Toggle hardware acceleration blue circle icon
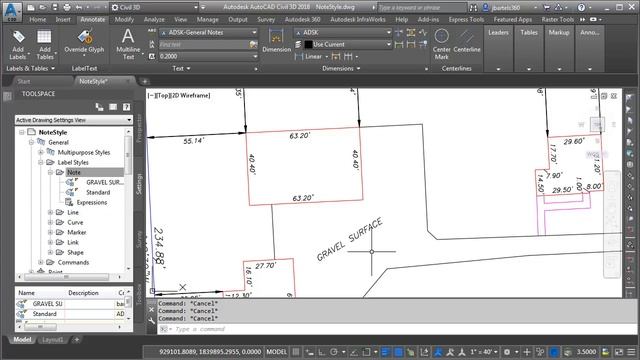 [x=554, y=352]
